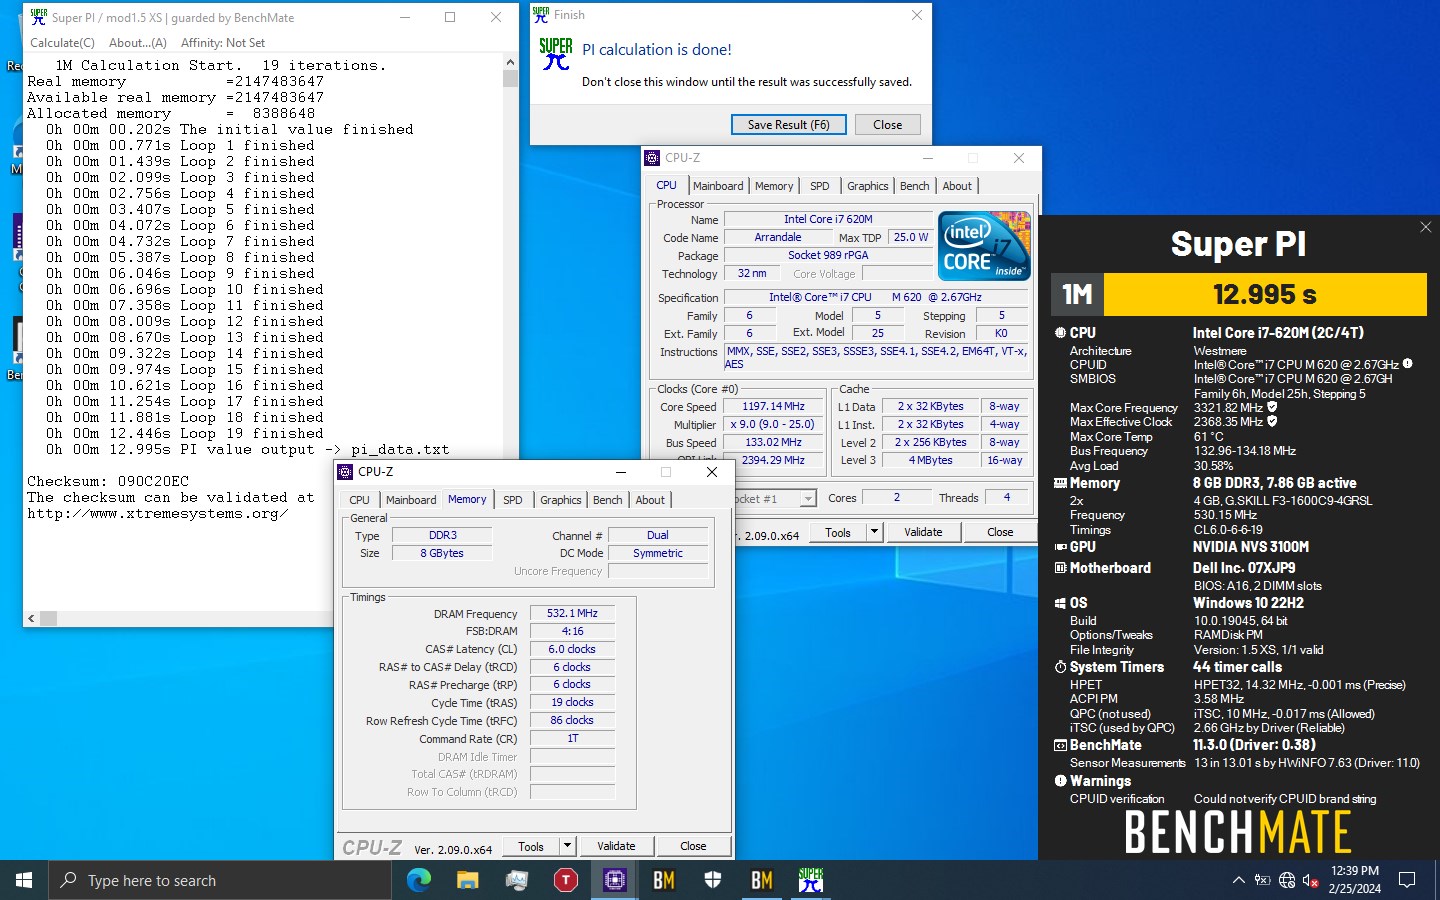
Task: Click the GPU card icon in BenchMate panel
Action: coord(1060,547)
